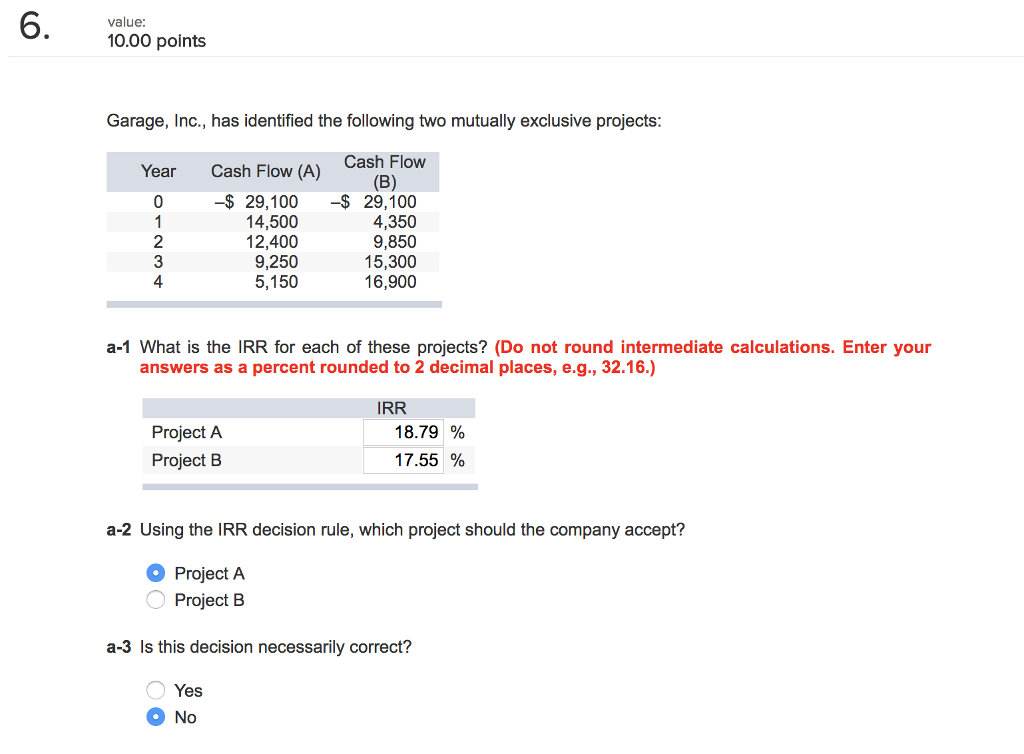Select the Project A radio button under a-2
Screen dimensions: 1024x754
(156, 572)
